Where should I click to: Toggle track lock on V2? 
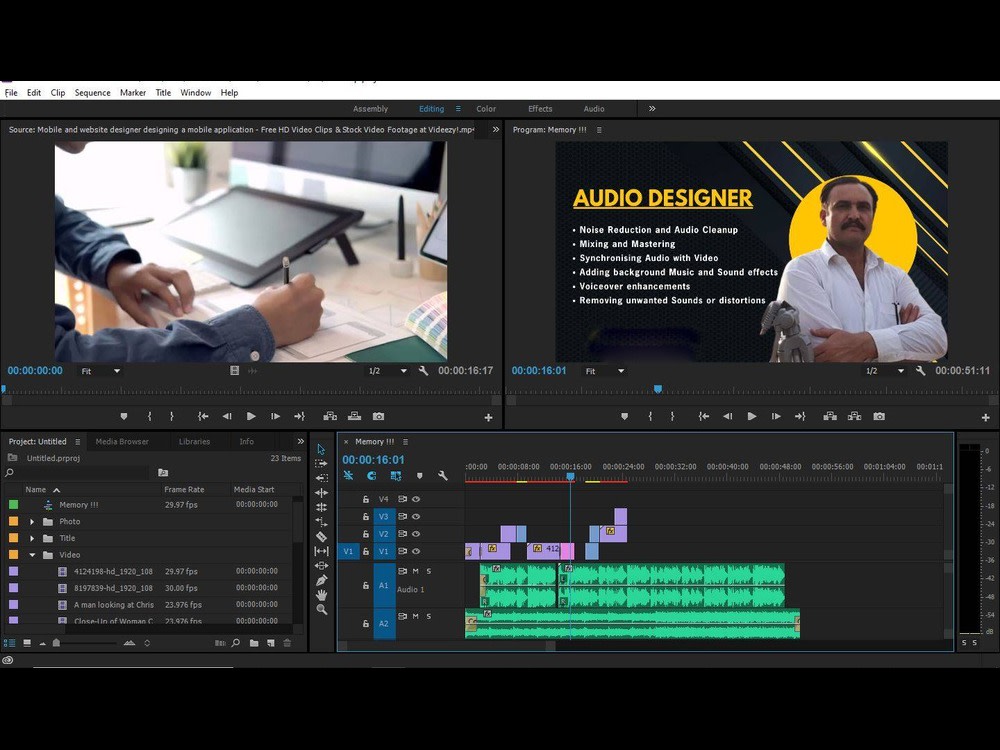[365, 534]
